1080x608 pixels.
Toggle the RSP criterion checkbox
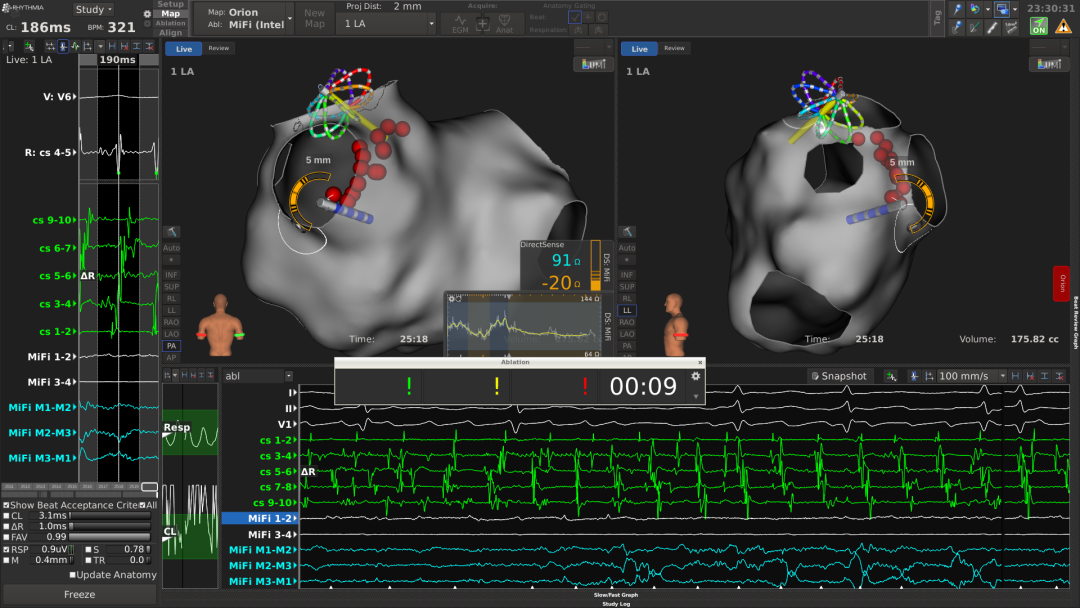tap(6, 549)
